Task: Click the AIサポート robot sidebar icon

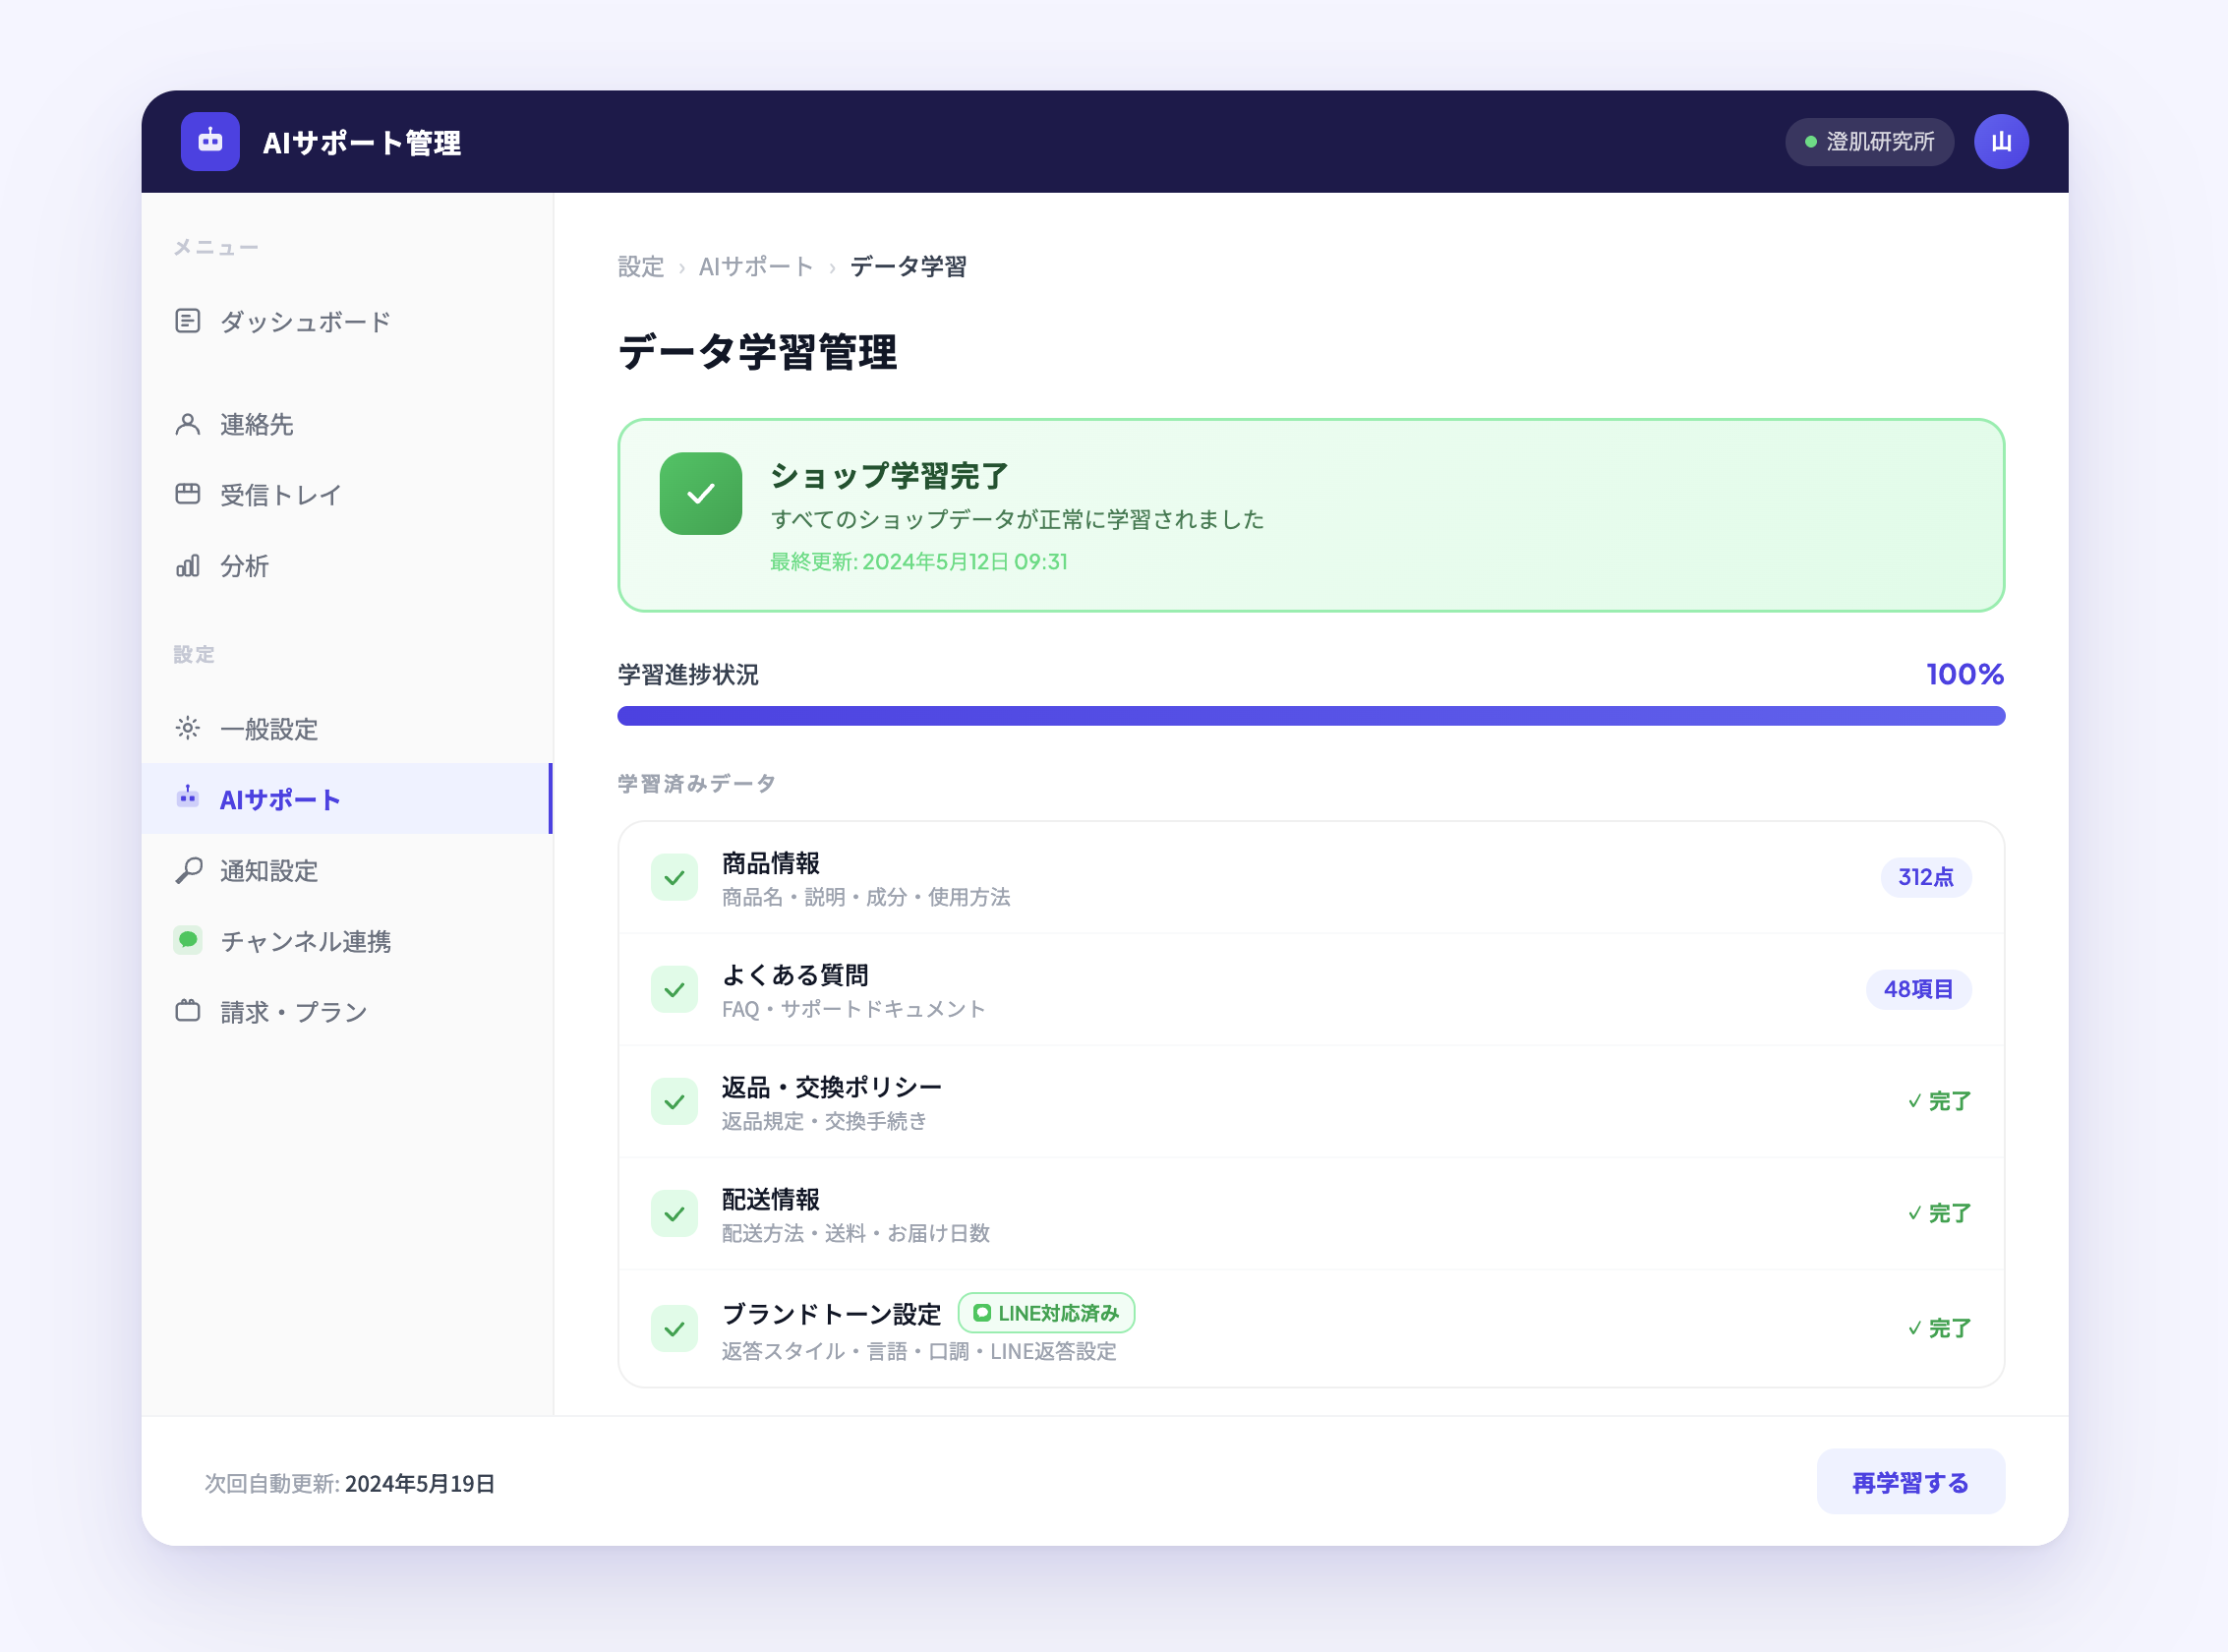Action: pyautogui.click(x=188, y=798)
